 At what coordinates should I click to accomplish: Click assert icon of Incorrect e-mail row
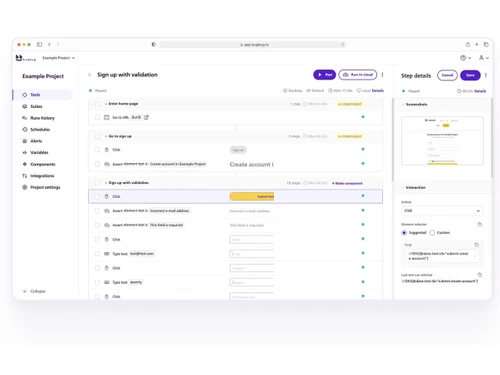(x=107, y=211)
